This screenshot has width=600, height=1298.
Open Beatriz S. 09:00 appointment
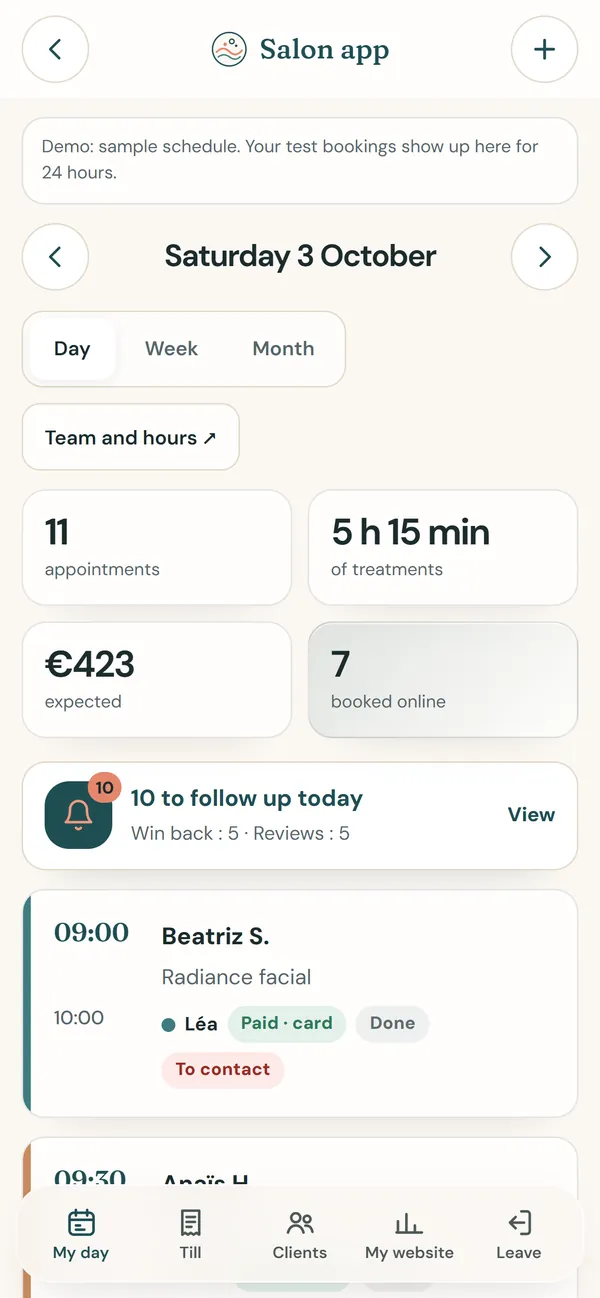(300, 1003)
